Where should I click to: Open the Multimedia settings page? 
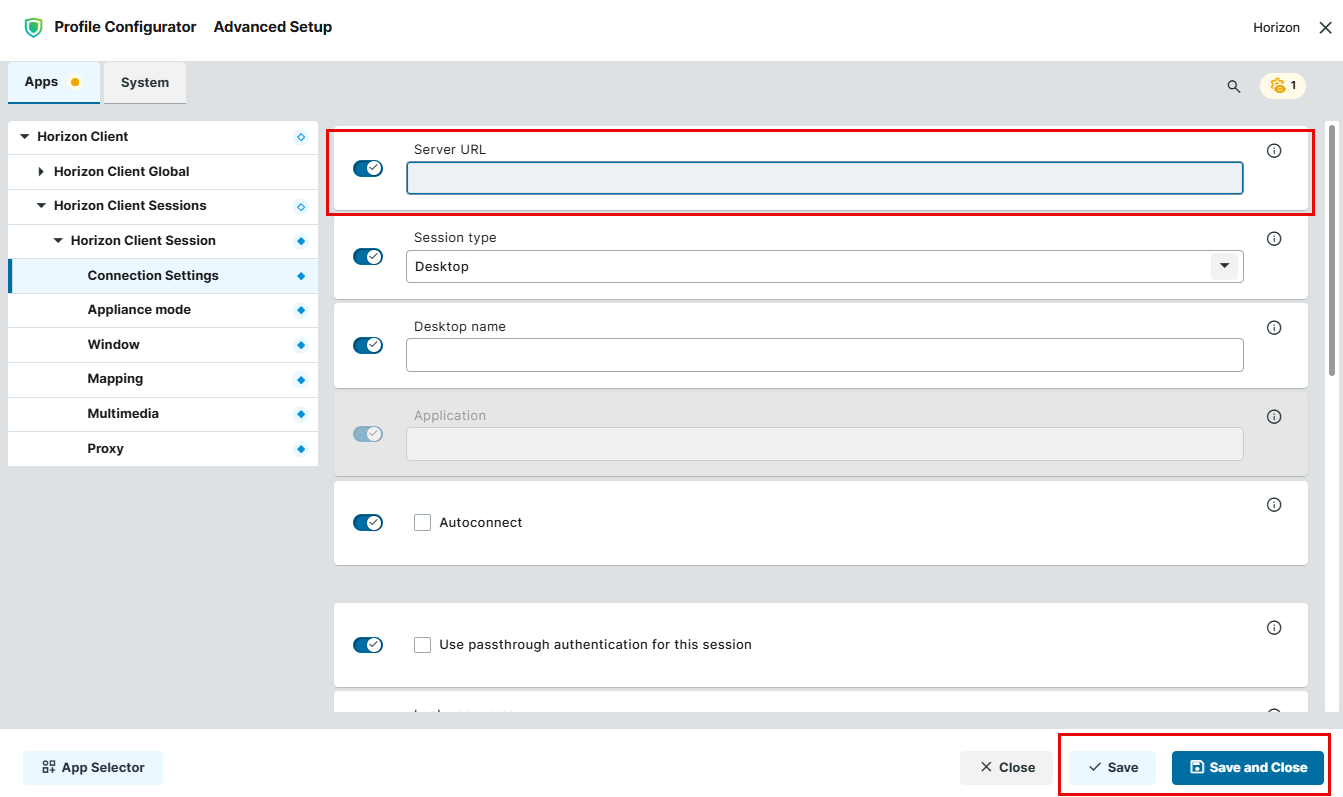tap(163, 414)
